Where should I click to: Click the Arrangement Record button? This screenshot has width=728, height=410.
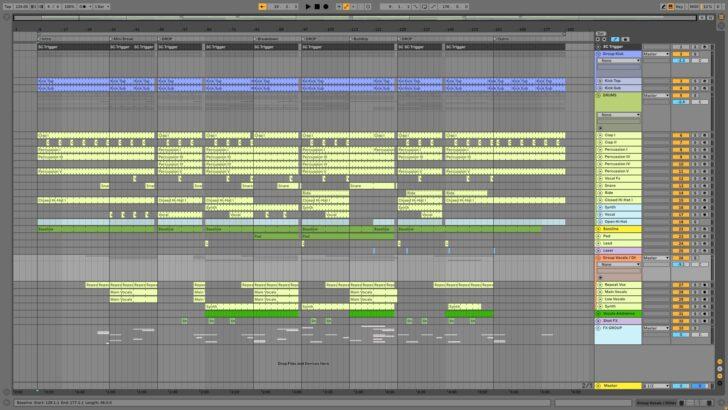(x=325, y=6)
